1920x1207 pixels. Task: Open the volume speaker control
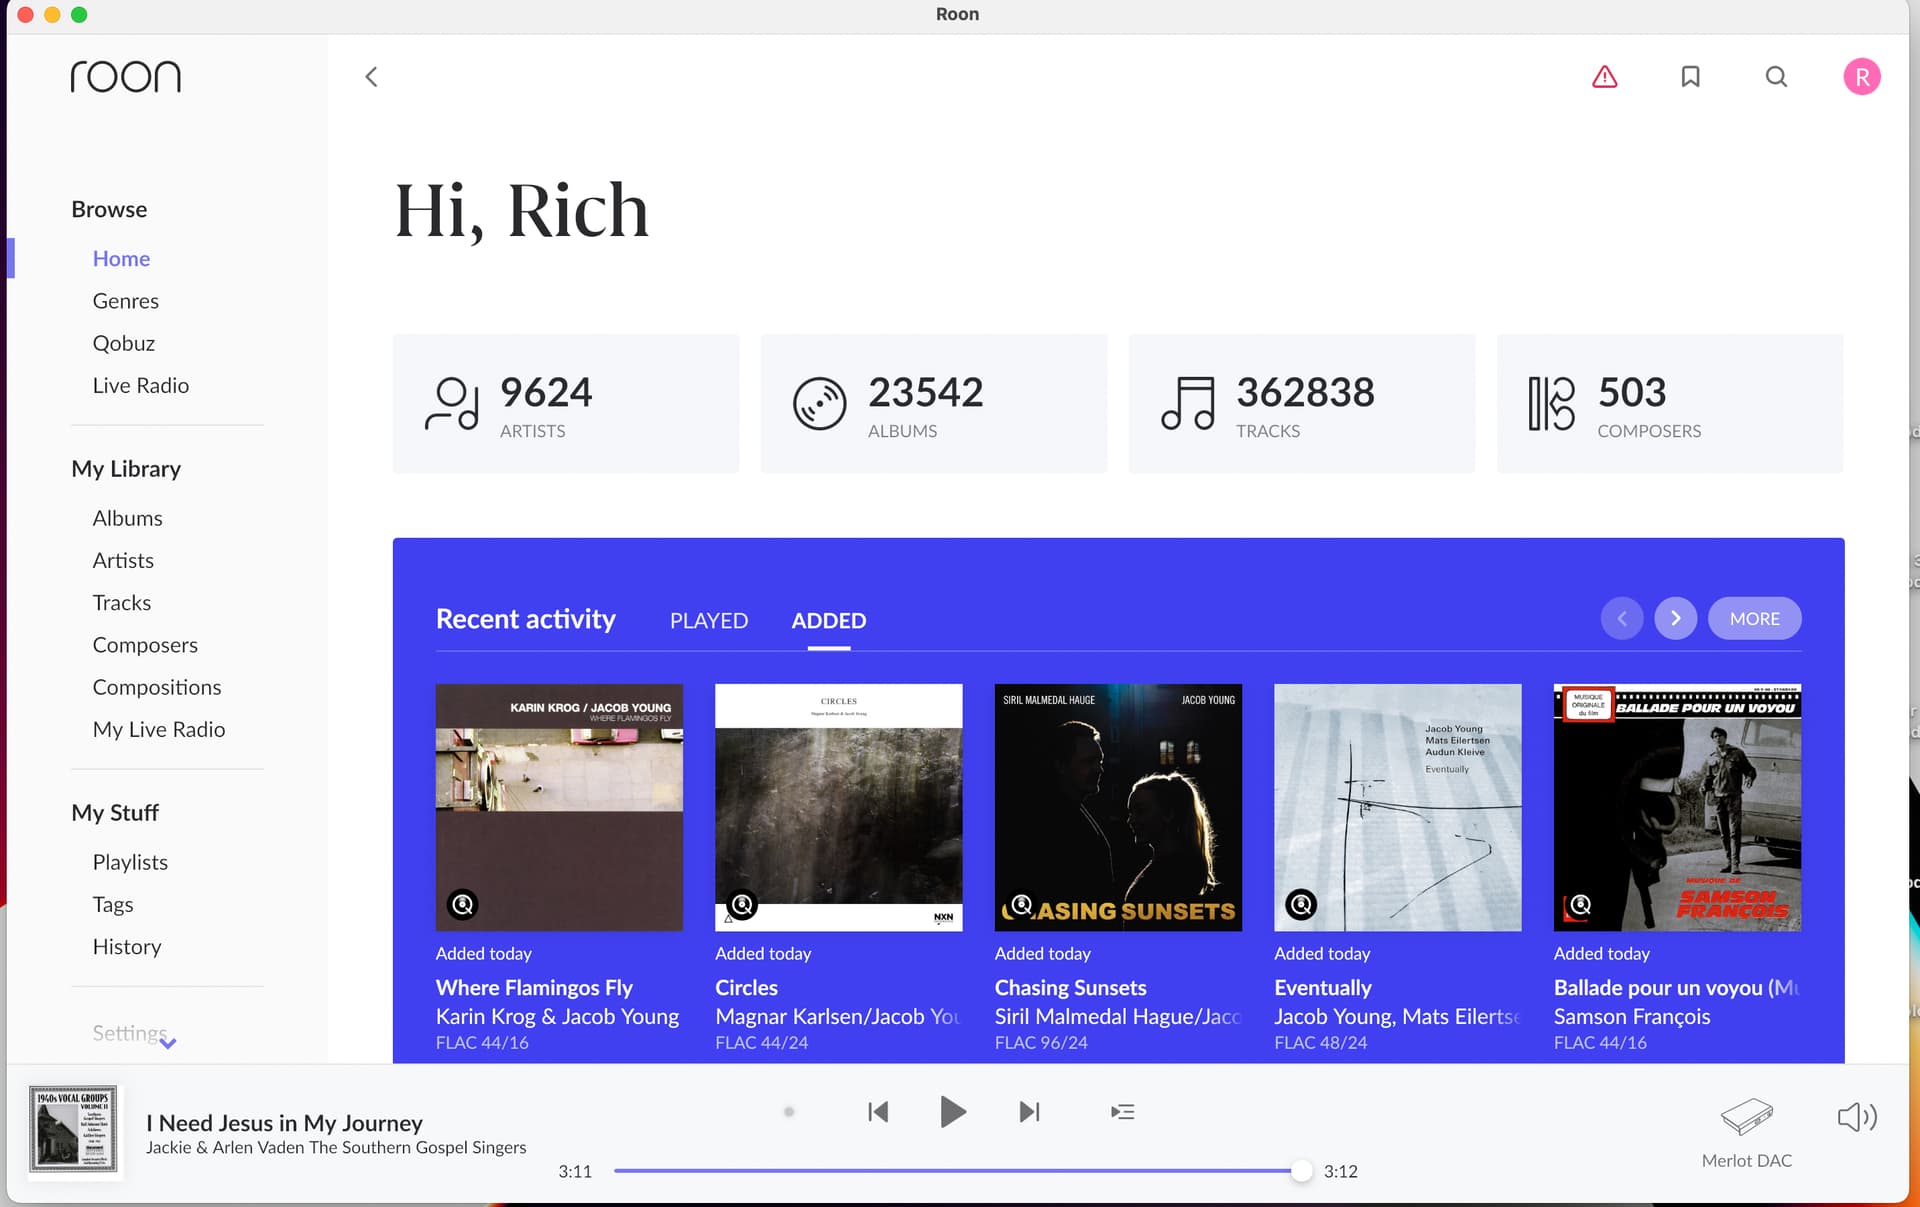click(1856, 1117)
